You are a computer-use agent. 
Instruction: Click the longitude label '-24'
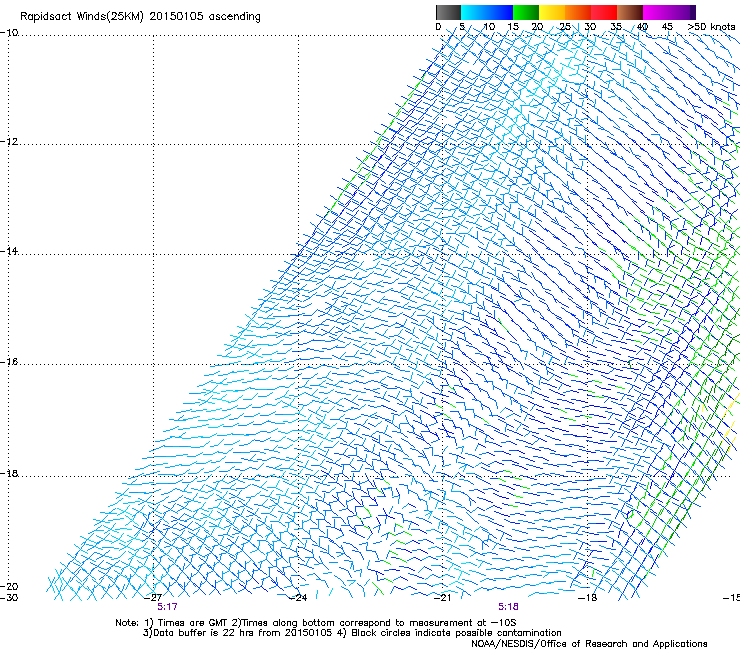[x=298, y=598]
